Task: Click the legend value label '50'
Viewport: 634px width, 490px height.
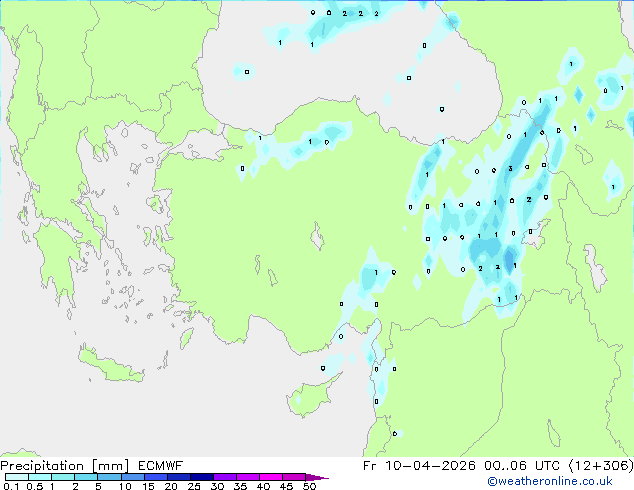Action: (309, 486)
